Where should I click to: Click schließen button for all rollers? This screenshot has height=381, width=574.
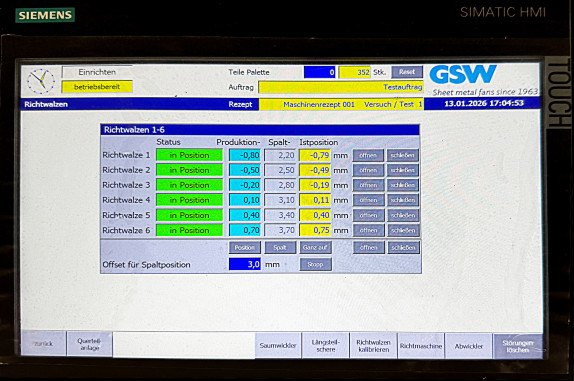pyautogui.click(x=403, y=247)
